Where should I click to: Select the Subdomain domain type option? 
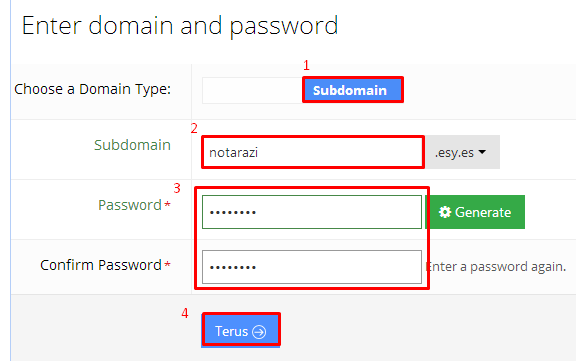[x=353, y=90]
